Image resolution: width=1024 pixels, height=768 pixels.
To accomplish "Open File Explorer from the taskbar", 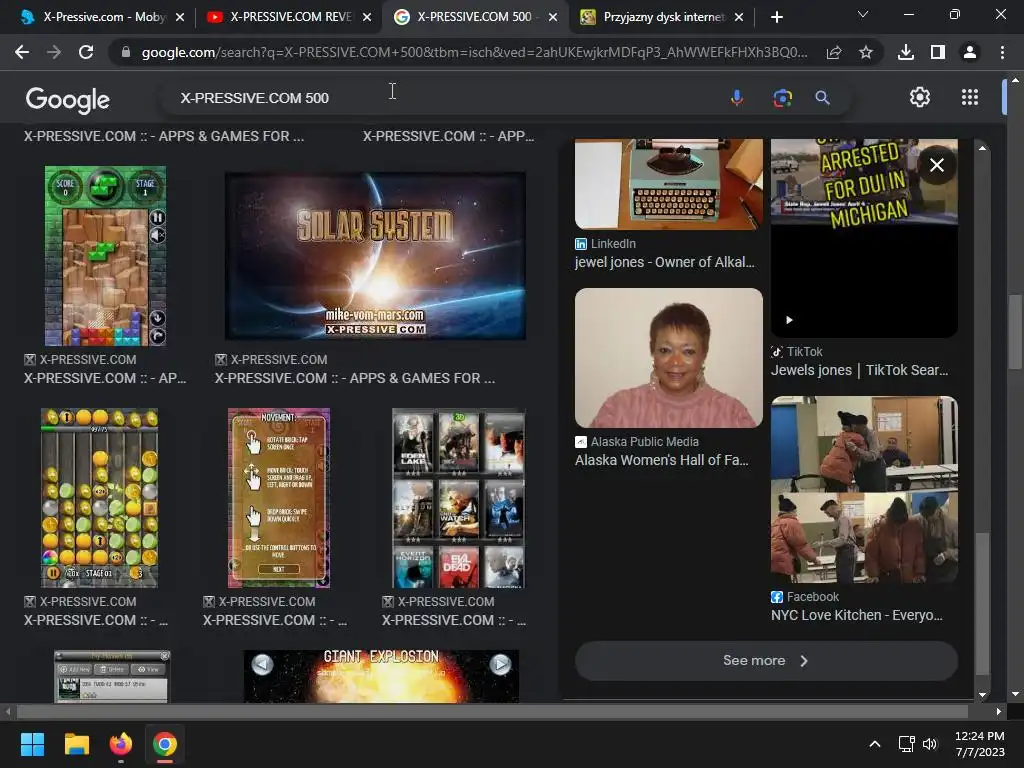I will tap(76, 744).
